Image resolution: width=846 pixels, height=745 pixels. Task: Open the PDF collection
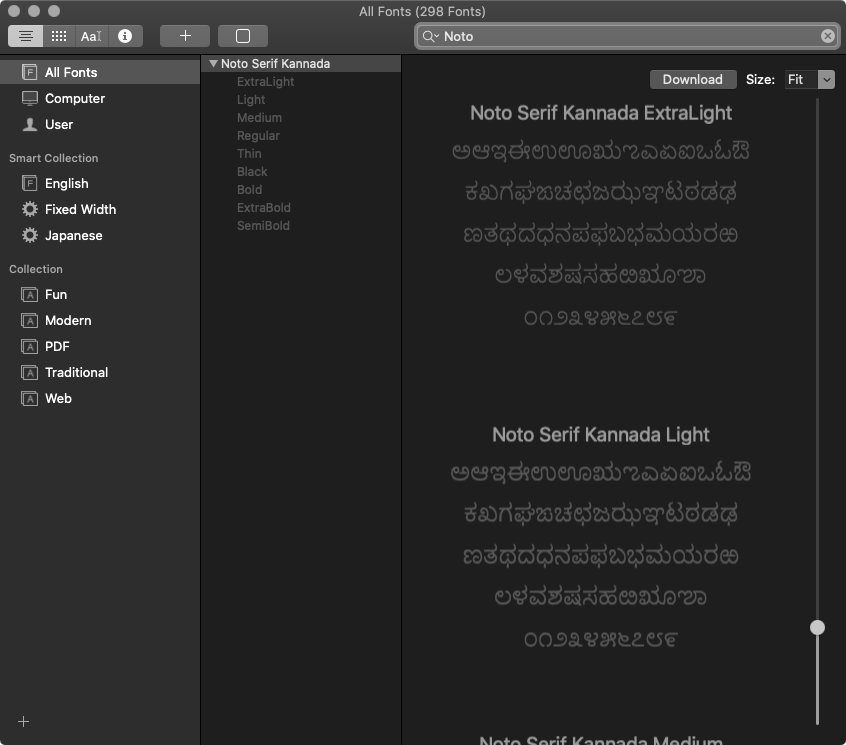tap(100, 346)
